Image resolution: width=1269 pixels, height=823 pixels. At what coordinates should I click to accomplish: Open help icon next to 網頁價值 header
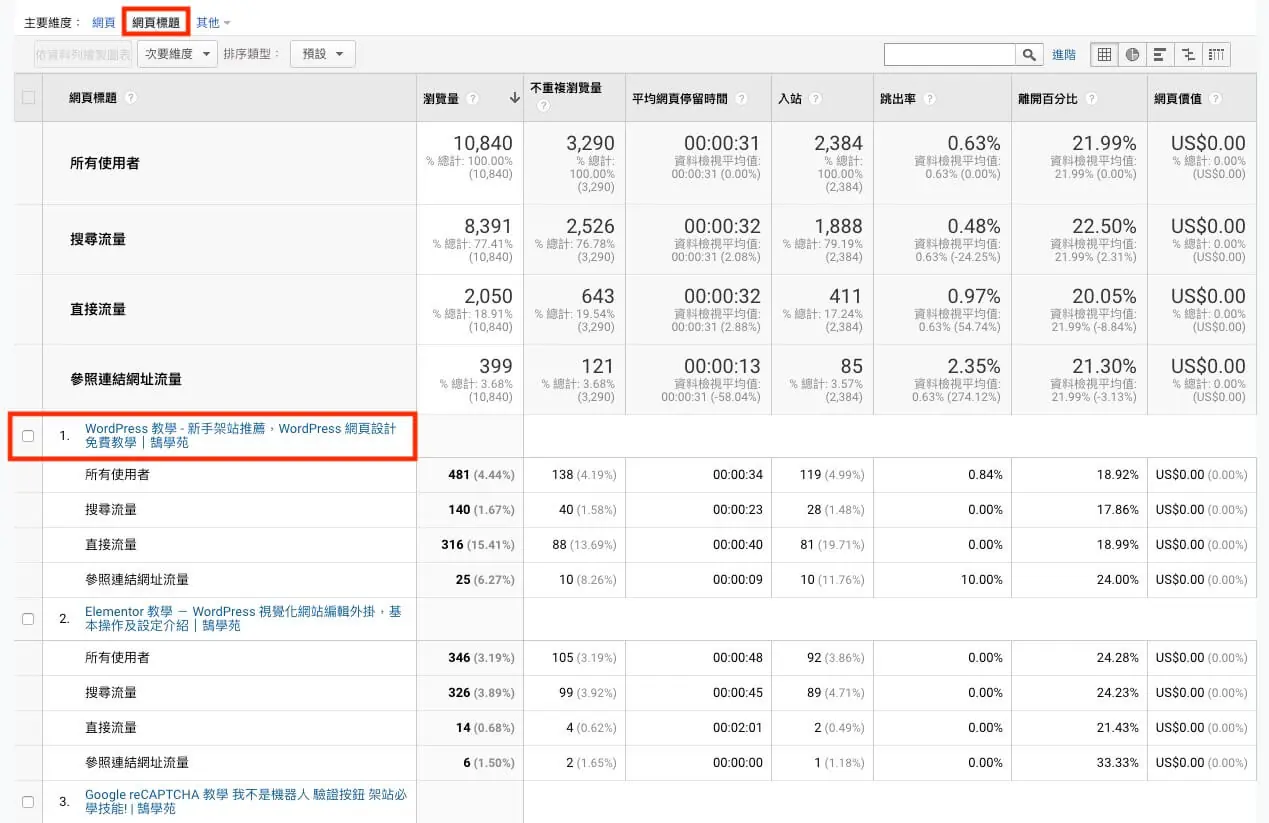[1216, 98]
